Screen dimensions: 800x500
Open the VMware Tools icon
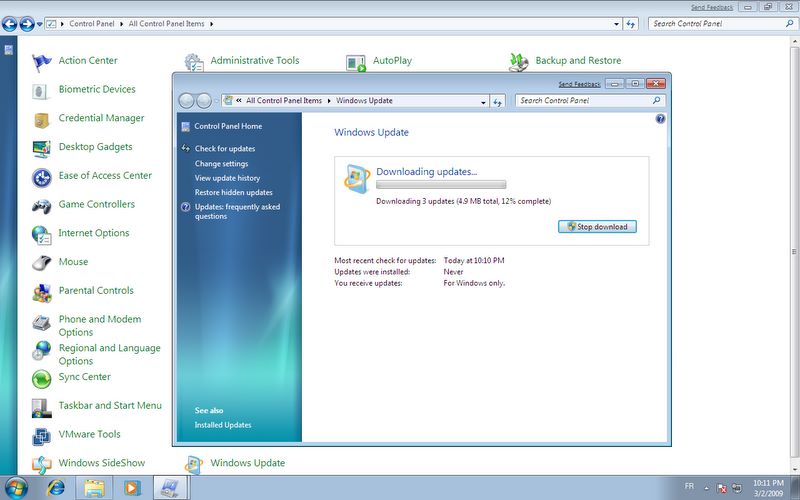coord(41,437)
